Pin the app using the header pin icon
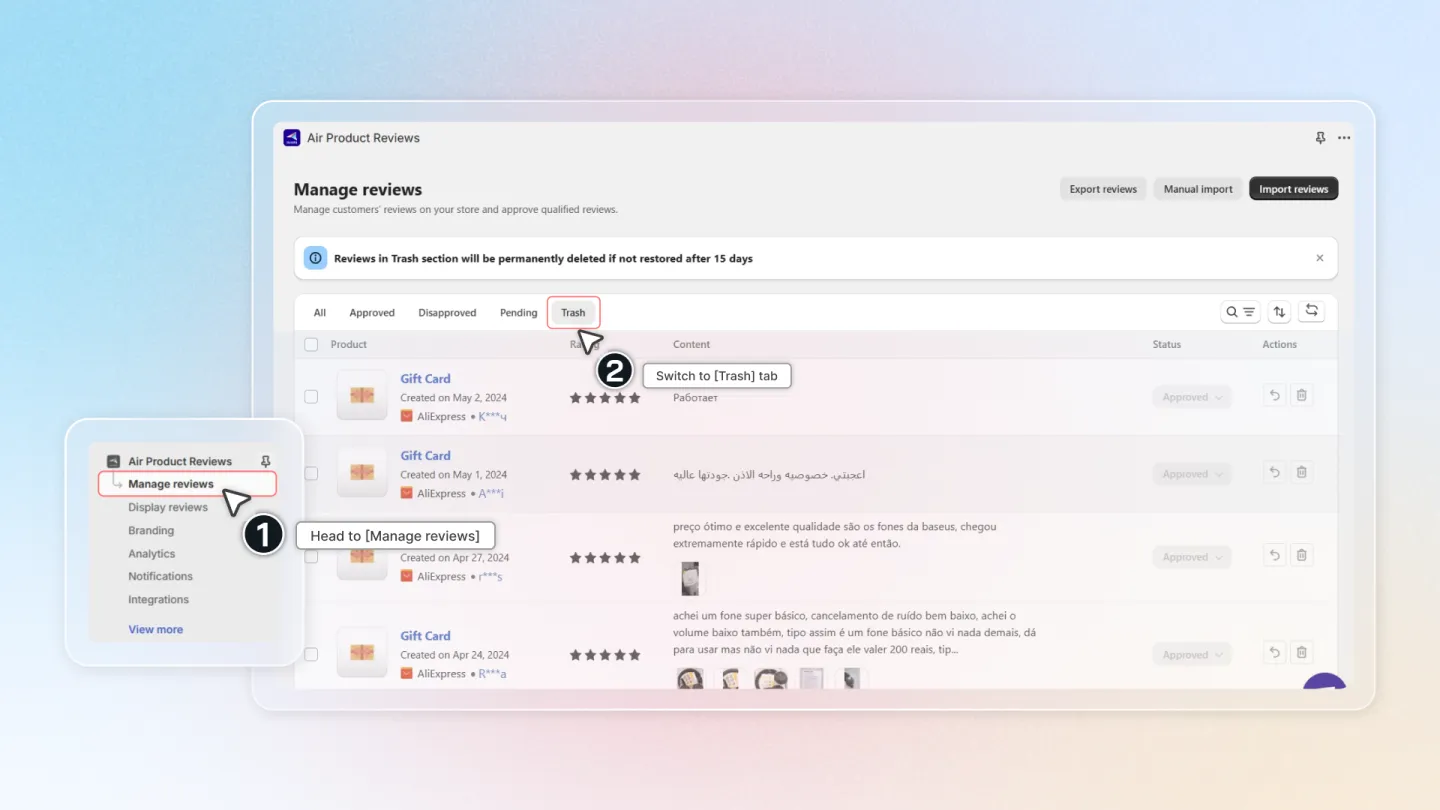The image size is (1440, 810). [1321, 138]
